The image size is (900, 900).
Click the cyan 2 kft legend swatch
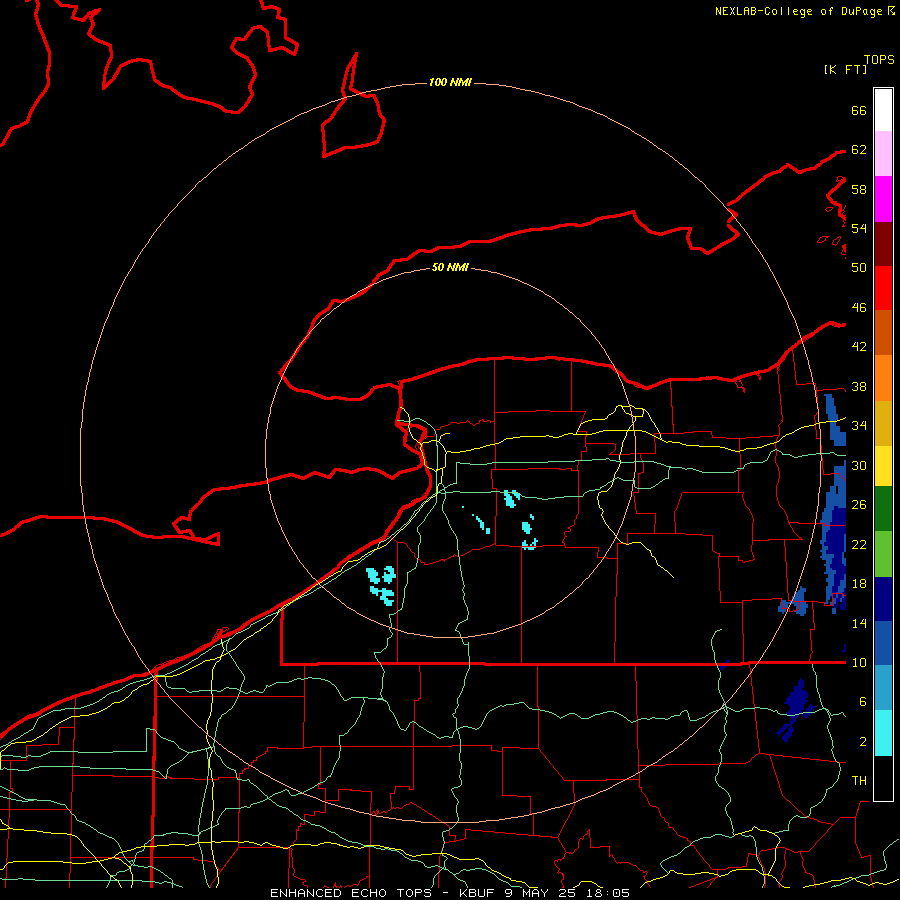click(883, 733)
